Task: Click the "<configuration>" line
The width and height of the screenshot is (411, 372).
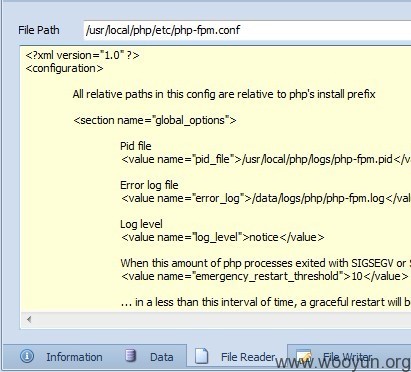Action: coord(64,68)
